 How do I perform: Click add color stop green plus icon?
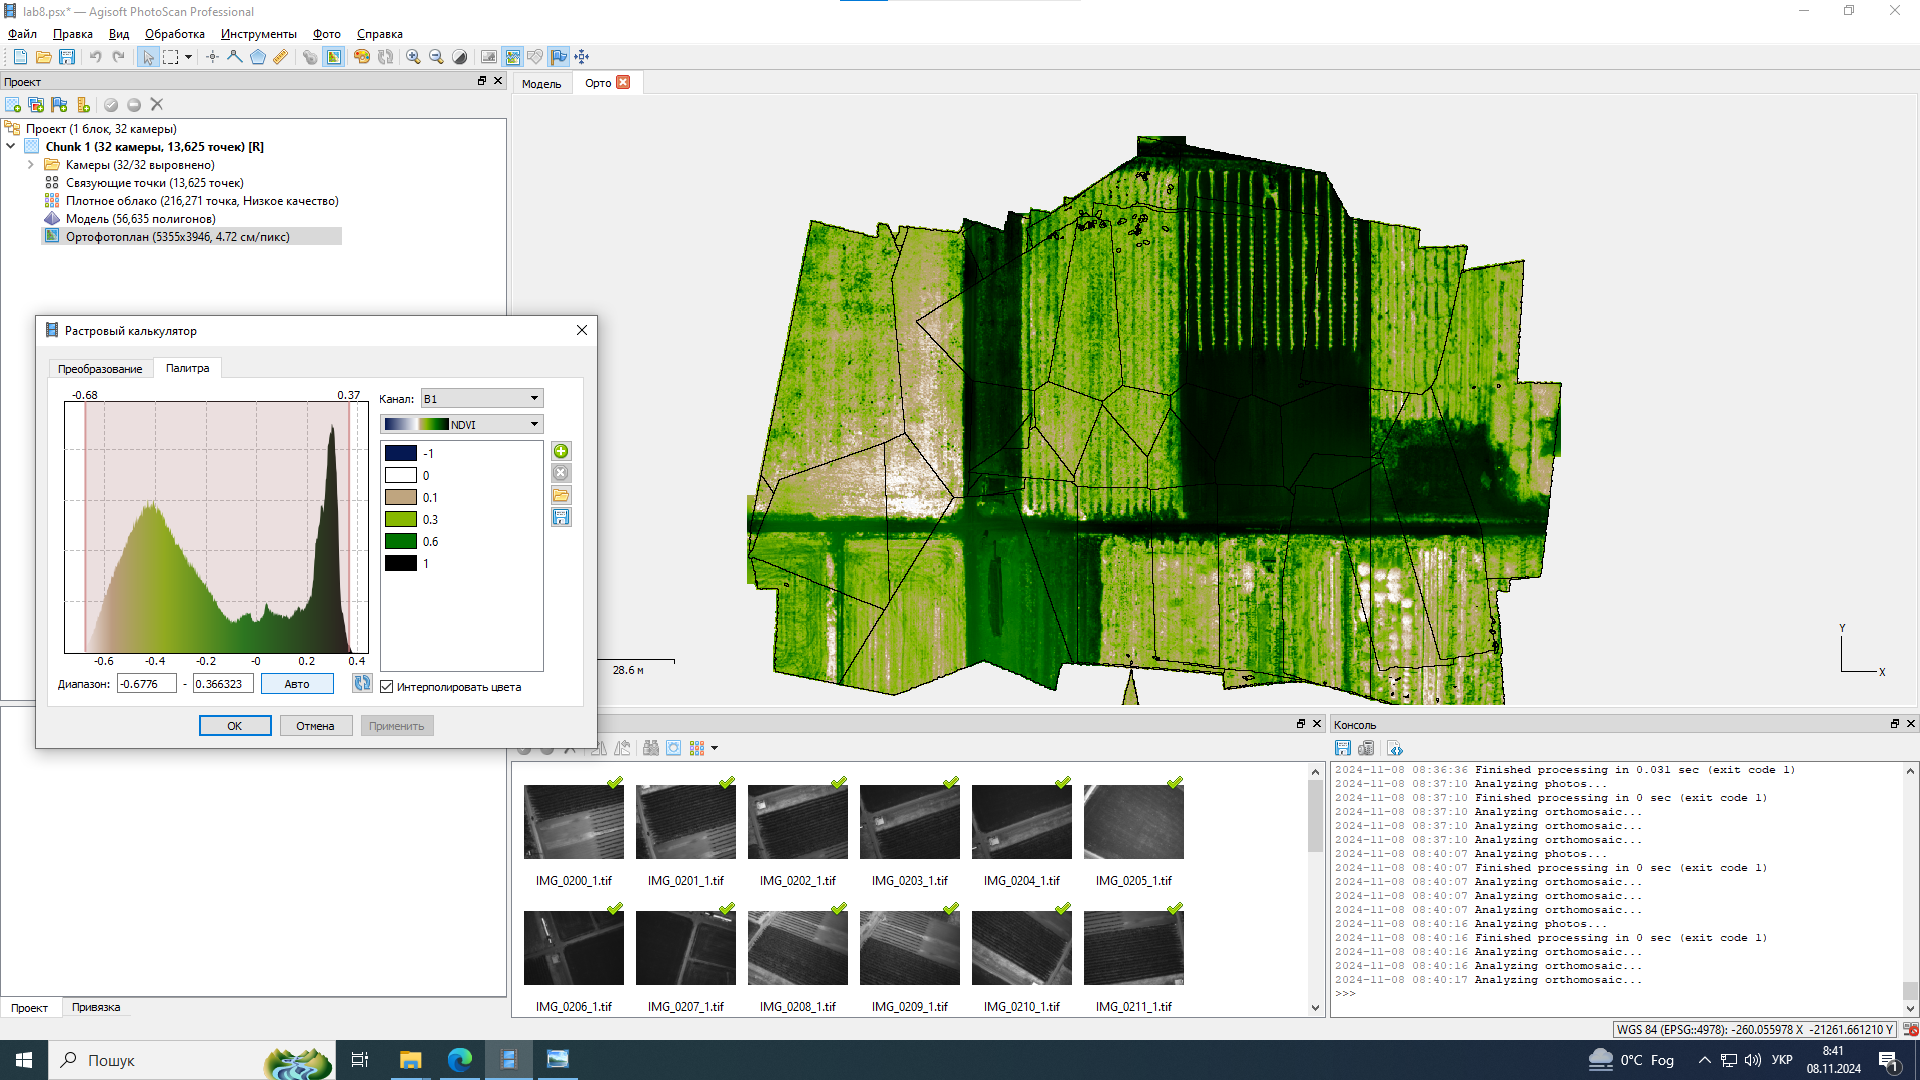pos(561,452)
